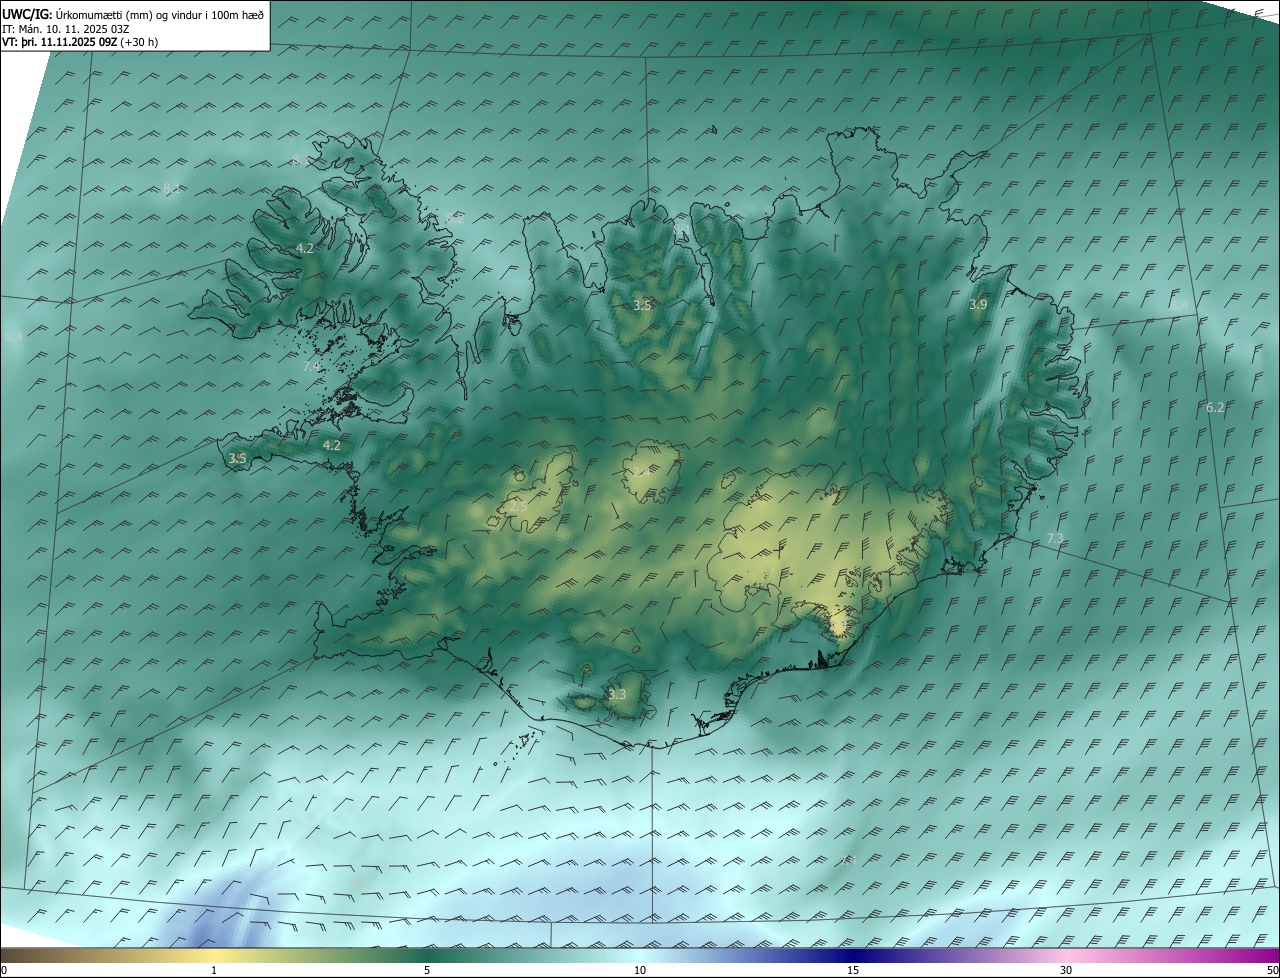Click the color bar tick label 50
This screenshot has height=978, width=1280.
pyautogui.click(x=1272, y=970)
